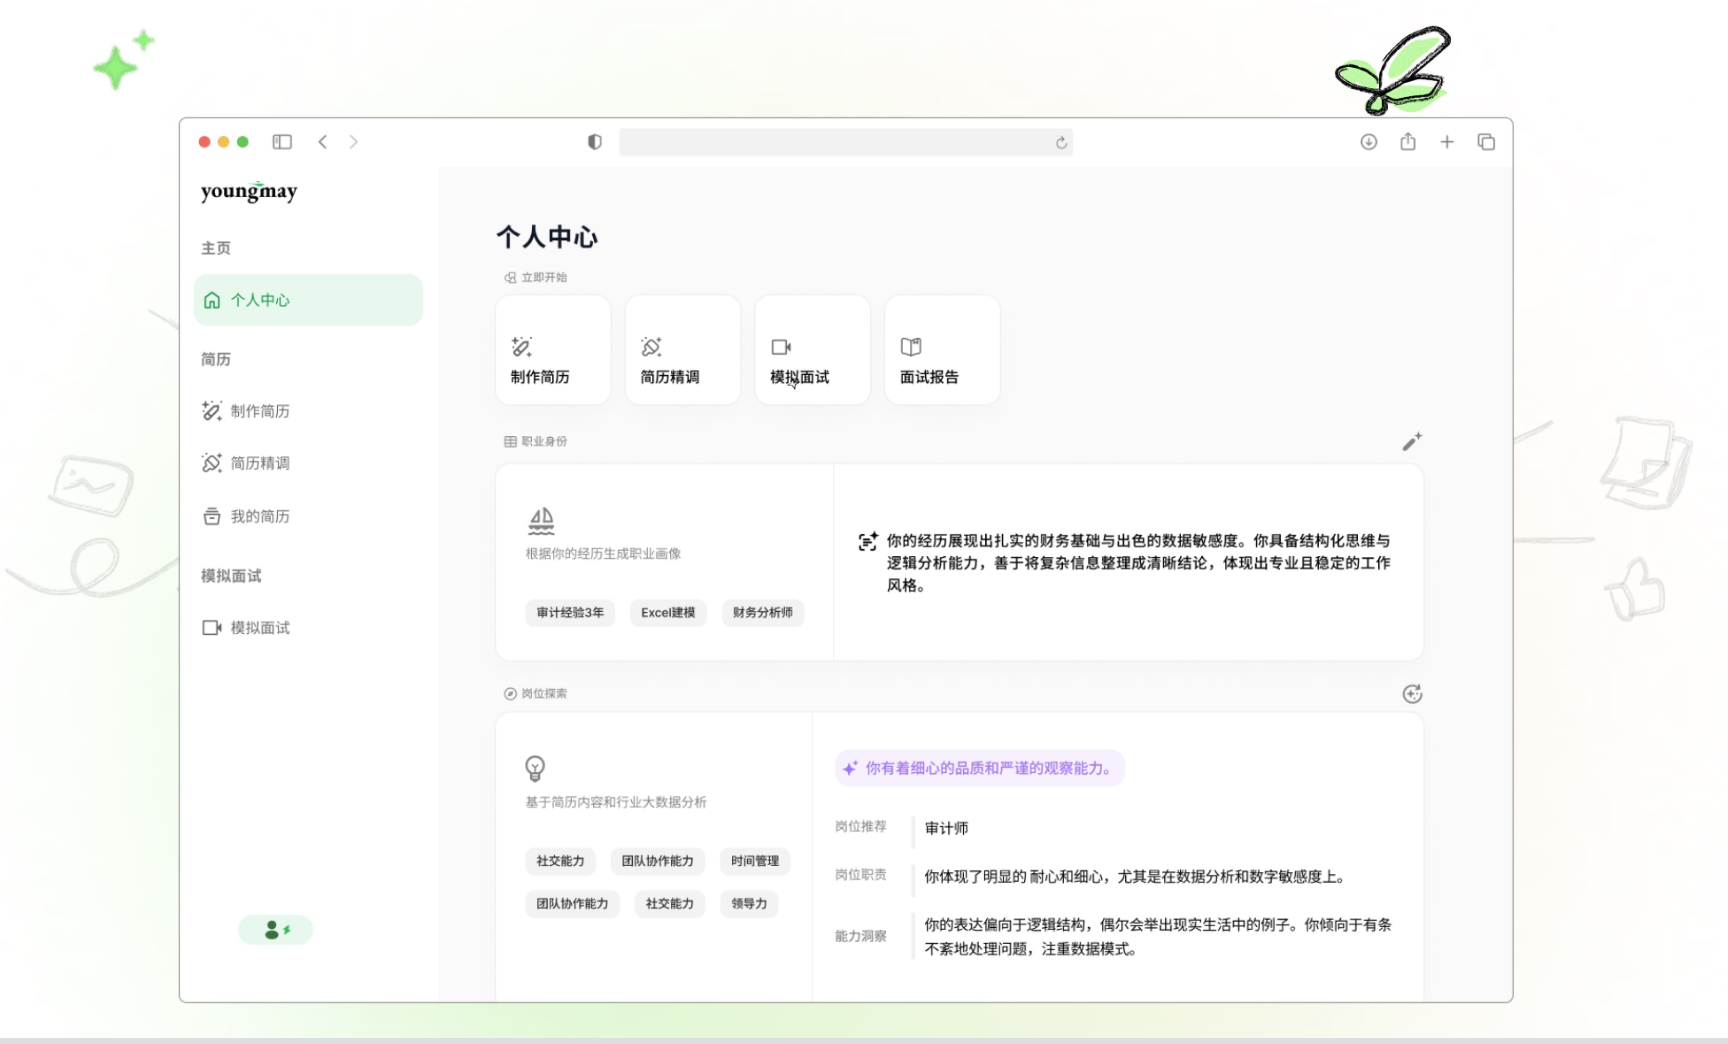Click the 我的简历 sidebar archive icon
Viewport: 1728px width, 1044px height.
click(212, 516)
